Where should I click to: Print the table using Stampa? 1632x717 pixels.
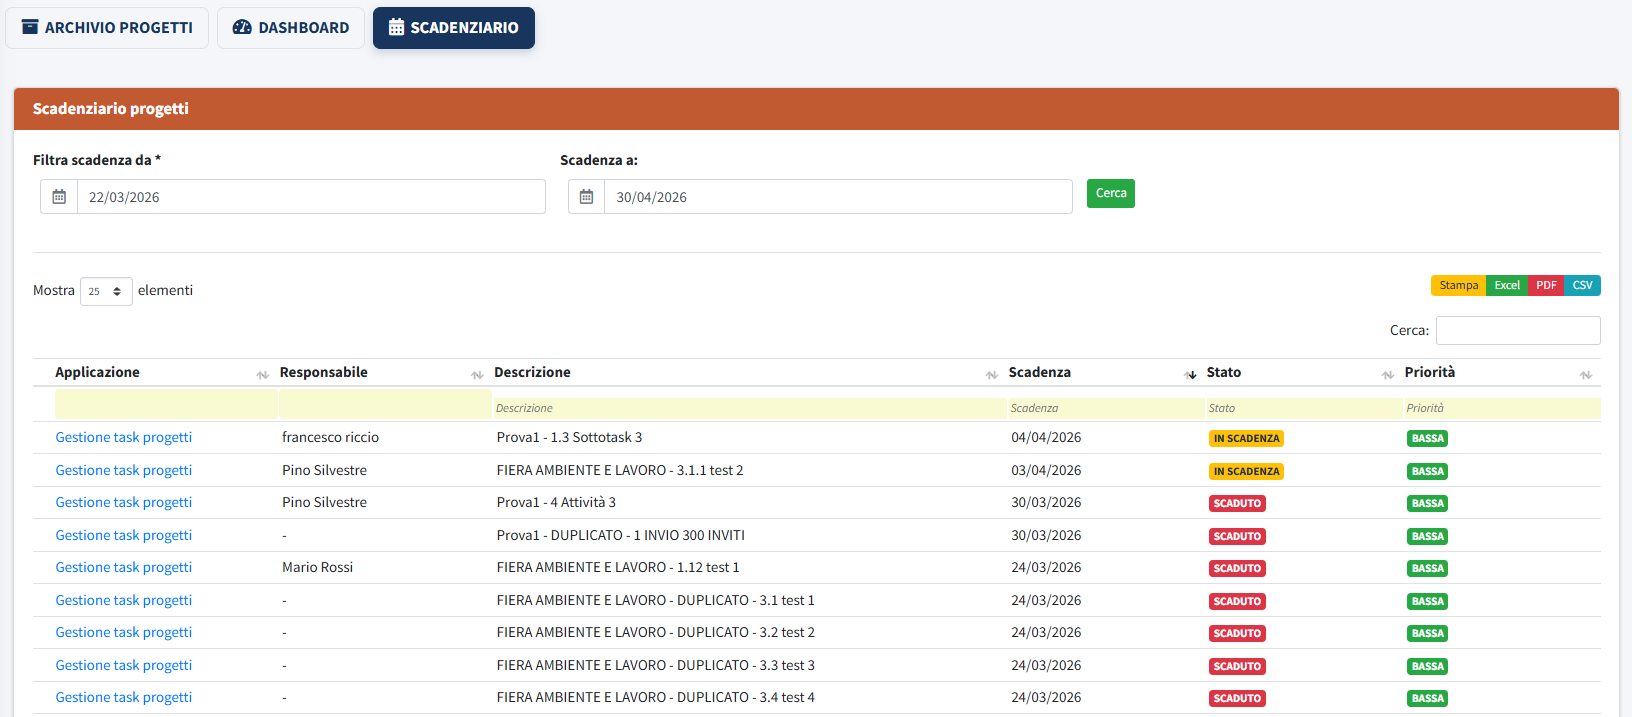[x=1458, y=286]
